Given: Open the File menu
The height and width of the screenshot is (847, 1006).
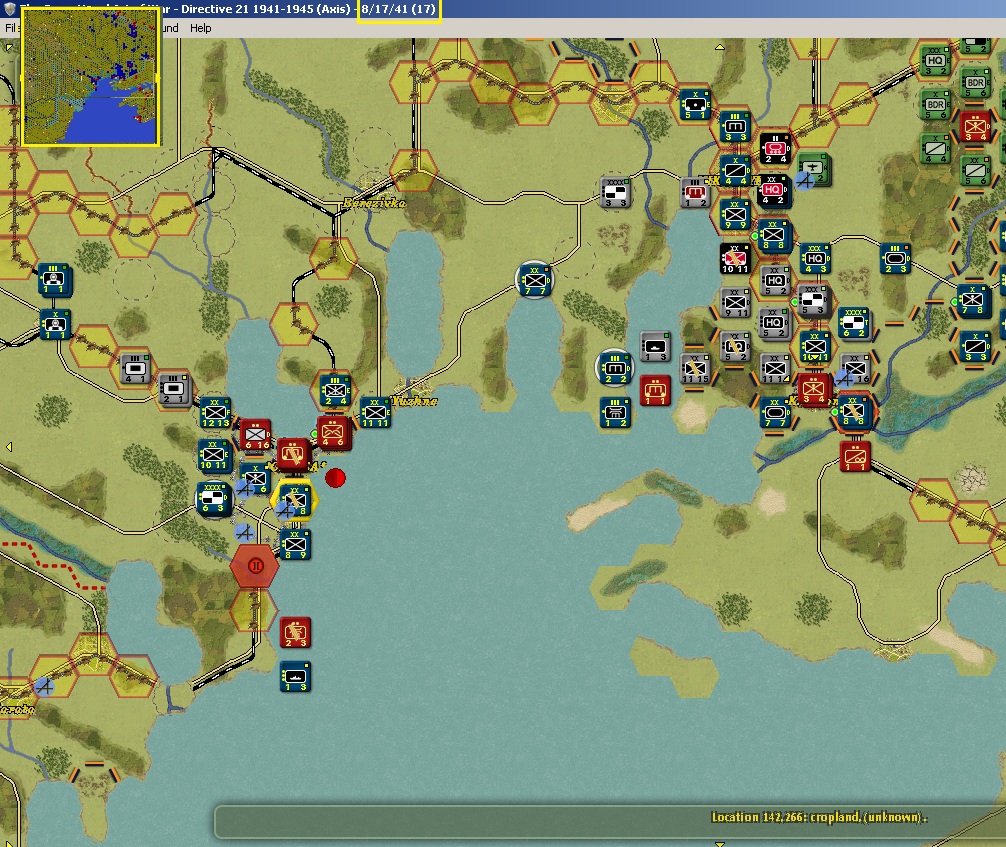Looking at the screenshot, I should 10,28.
